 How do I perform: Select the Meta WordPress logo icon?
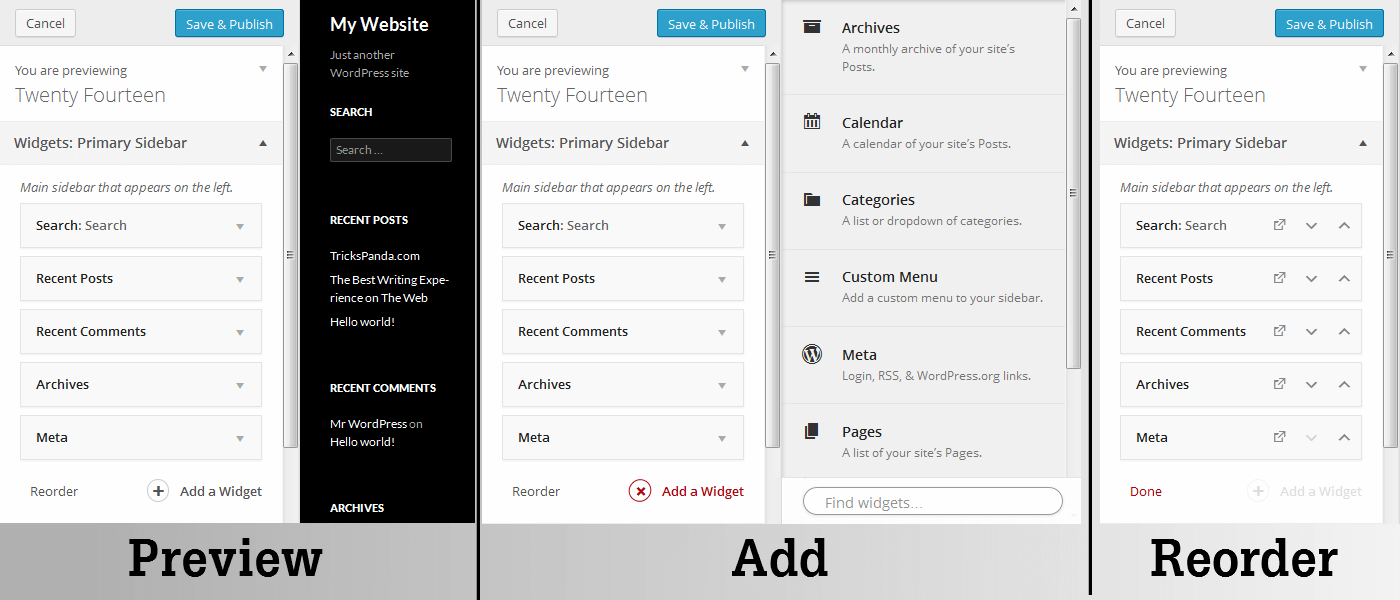tap(812, 354)
